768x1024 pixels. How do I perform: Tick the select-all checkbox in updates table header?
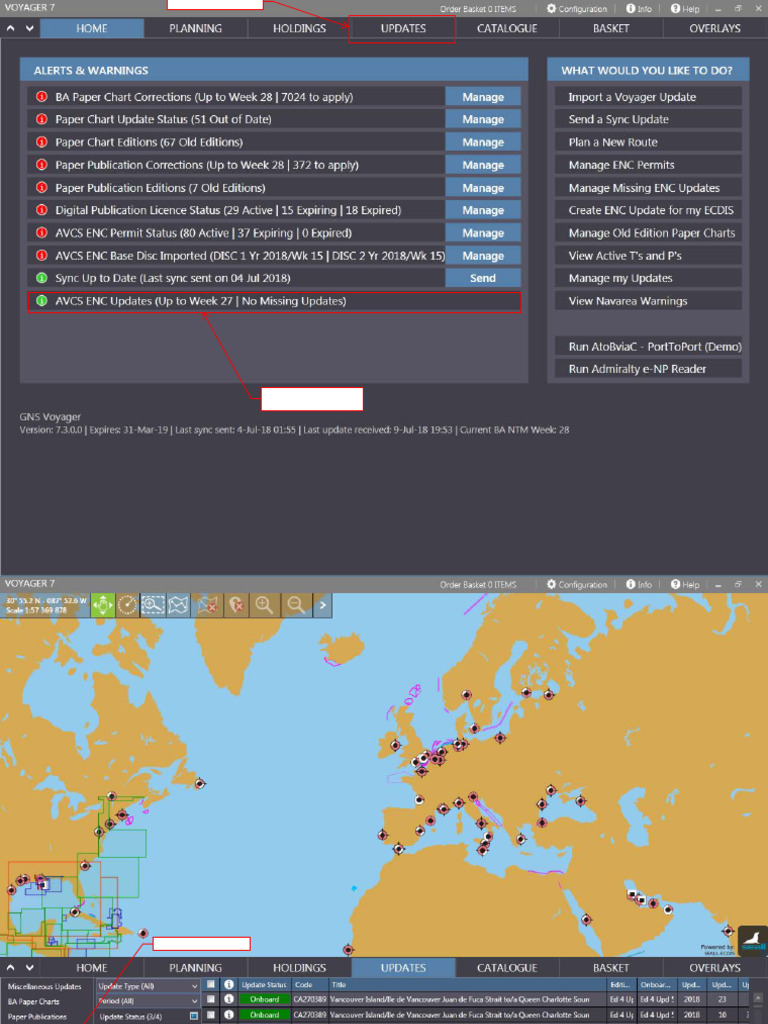coord(211,984)
